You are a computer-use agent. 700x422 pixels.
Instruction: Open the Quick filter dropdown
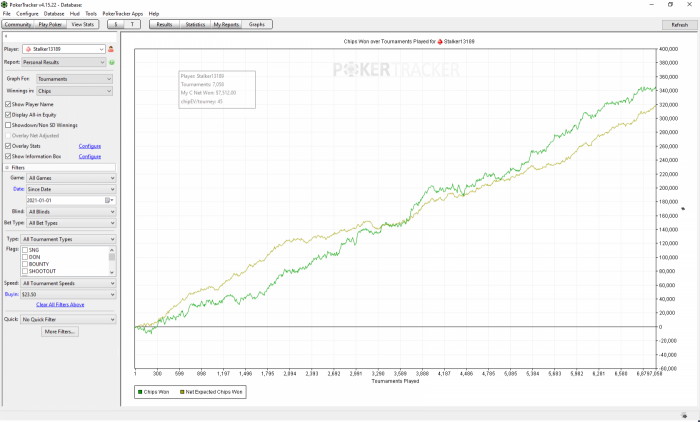pyautogui.click(x=68, y=319)
